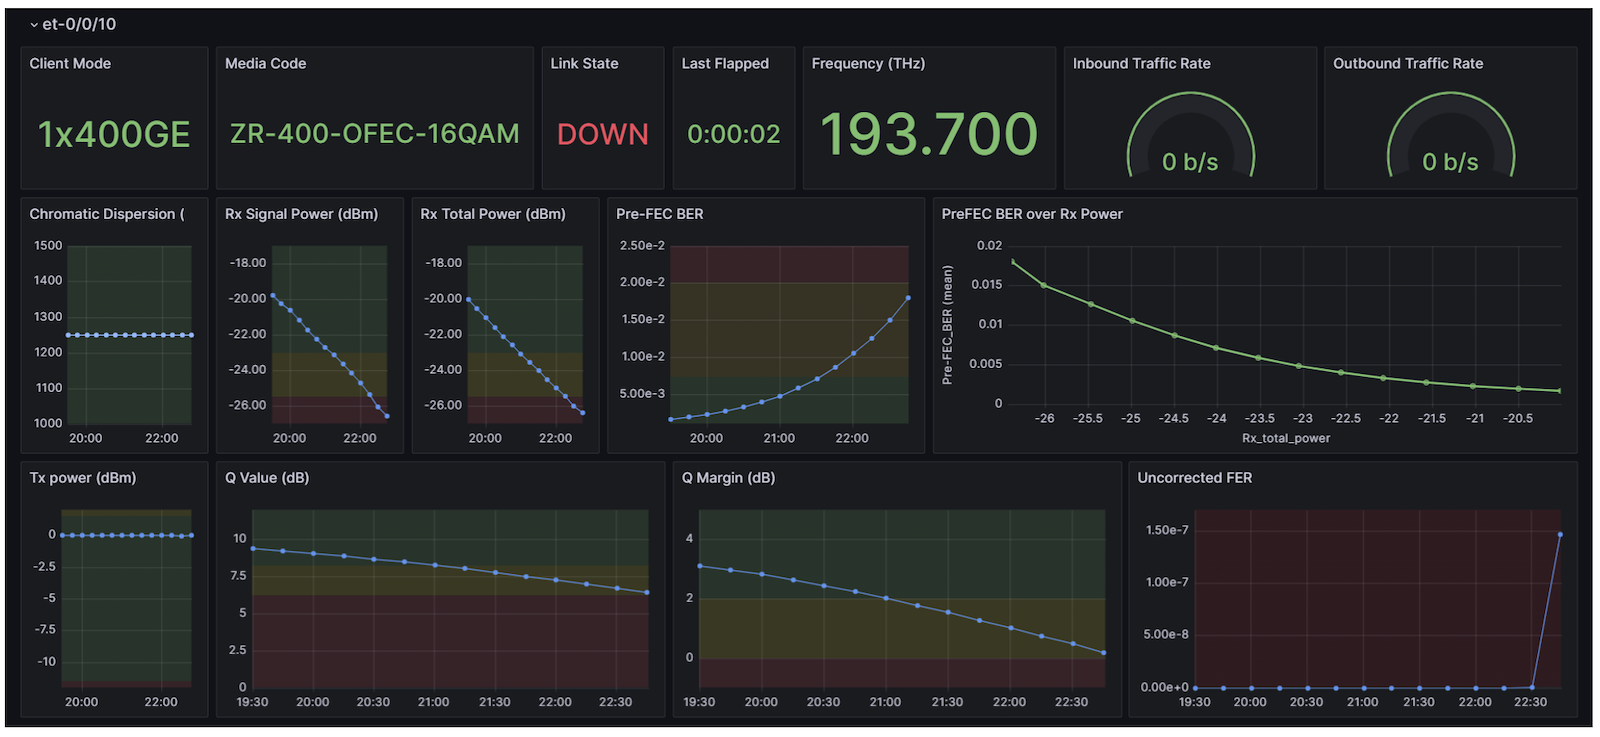Click the ZR-400-OFEC-16QAM media code value
The width and height of the screenshot is (1600, 737).
375,134
